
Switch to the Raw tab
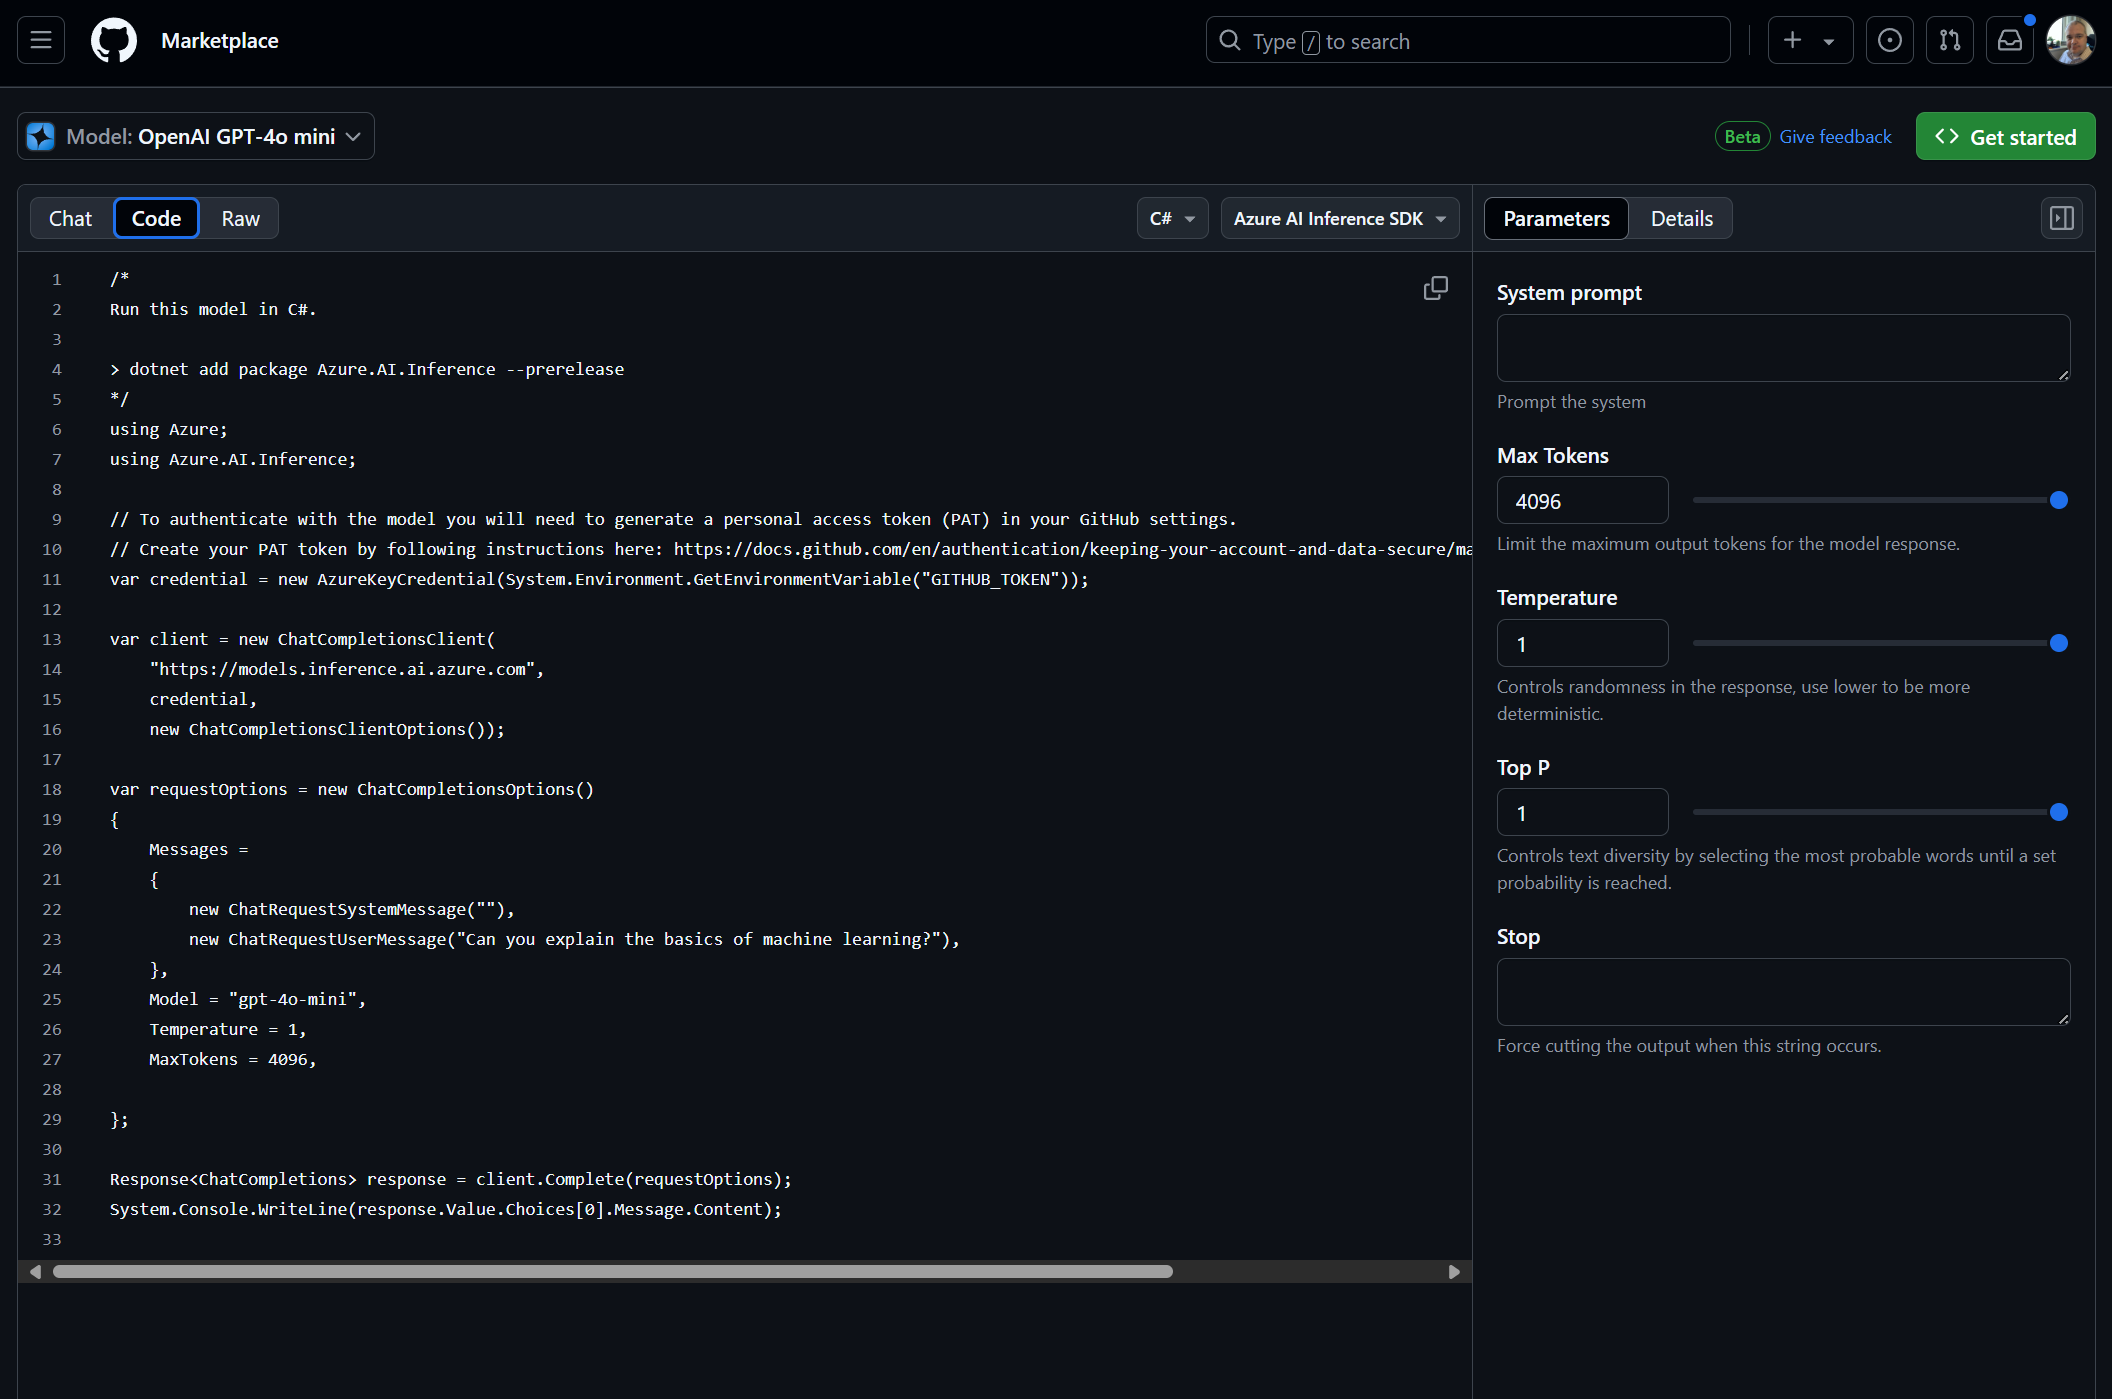pyautogui.click(x=240, y=219)
